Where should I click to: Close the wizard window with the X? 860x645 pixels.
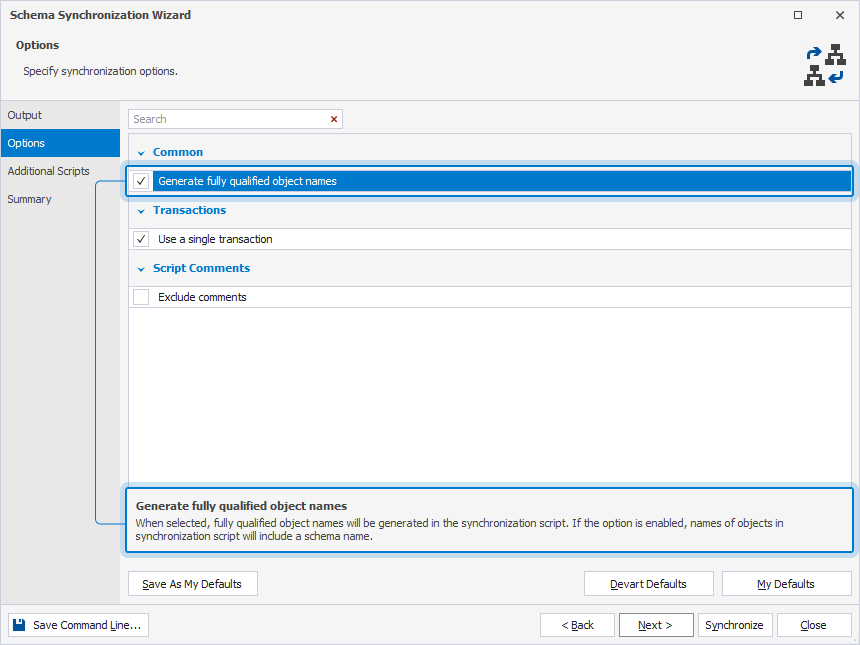pyautogui.click(x=840, y=15)
